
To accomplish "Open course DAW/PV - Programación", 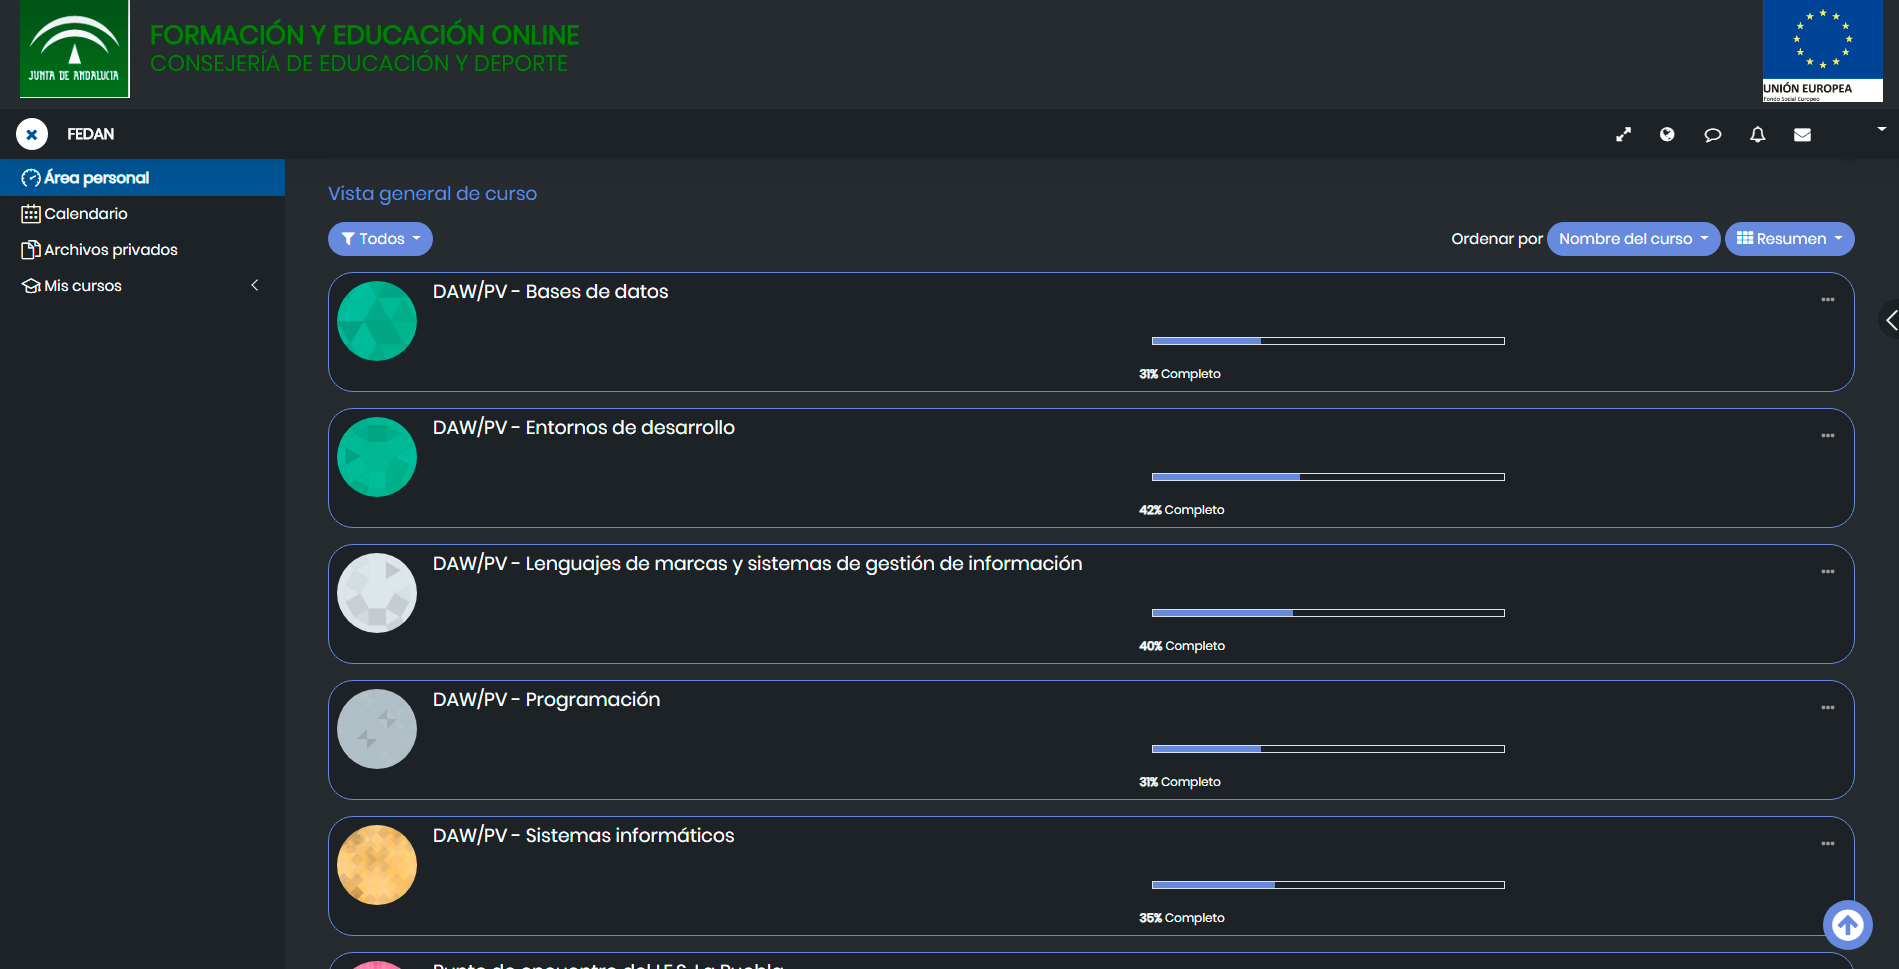I will (546, 700).
